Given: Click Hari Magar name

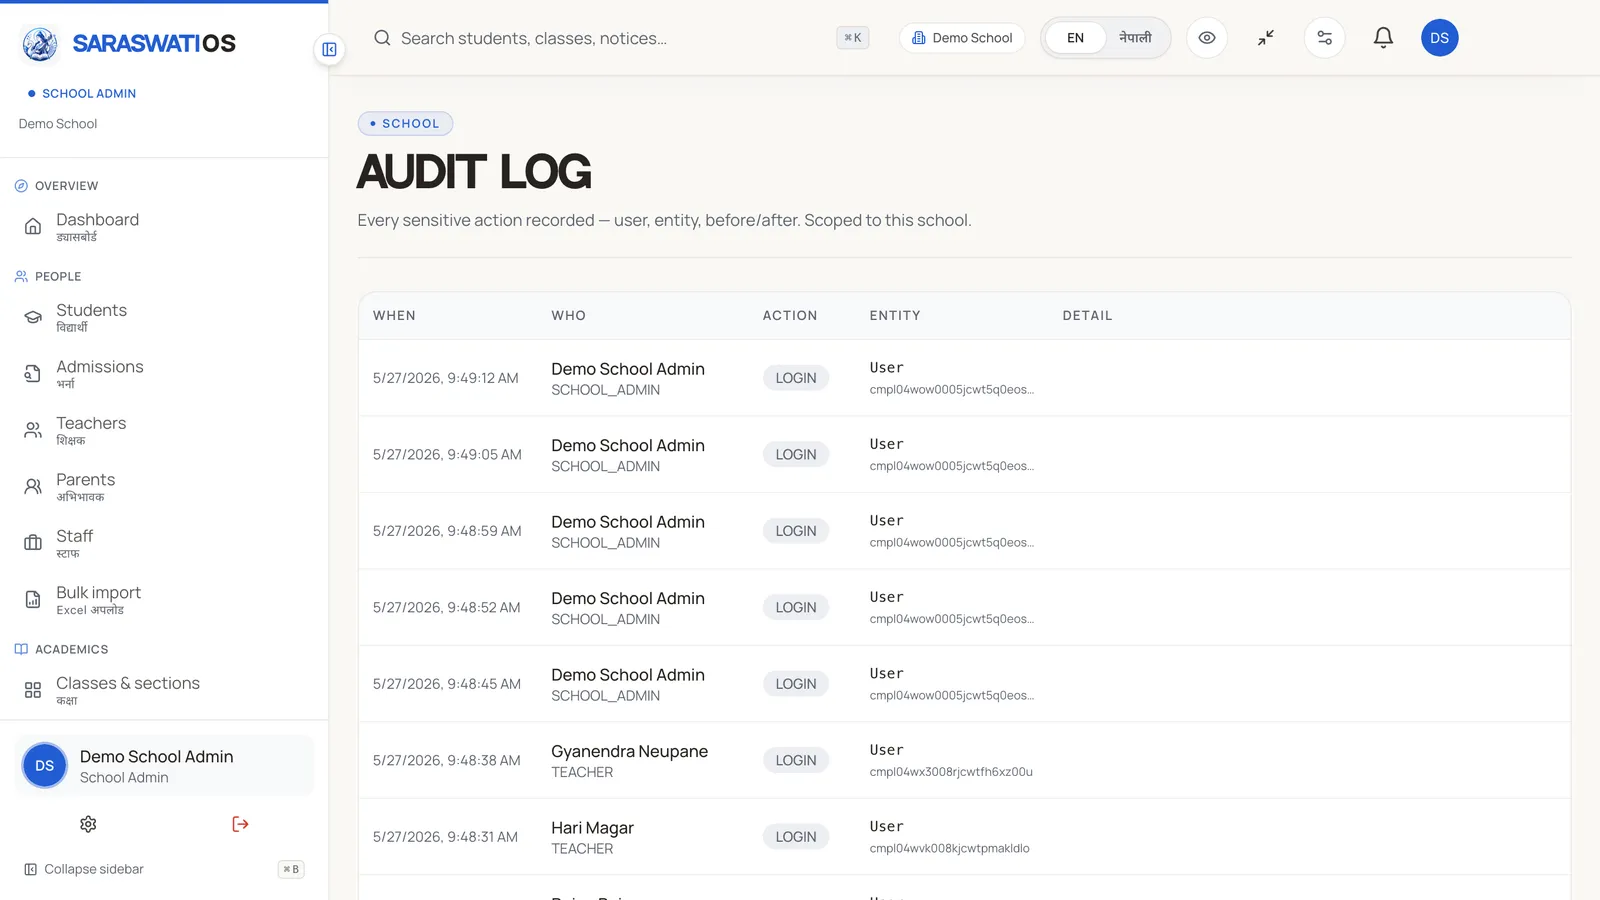Looking at the screenshot, I should click(592, 828).
